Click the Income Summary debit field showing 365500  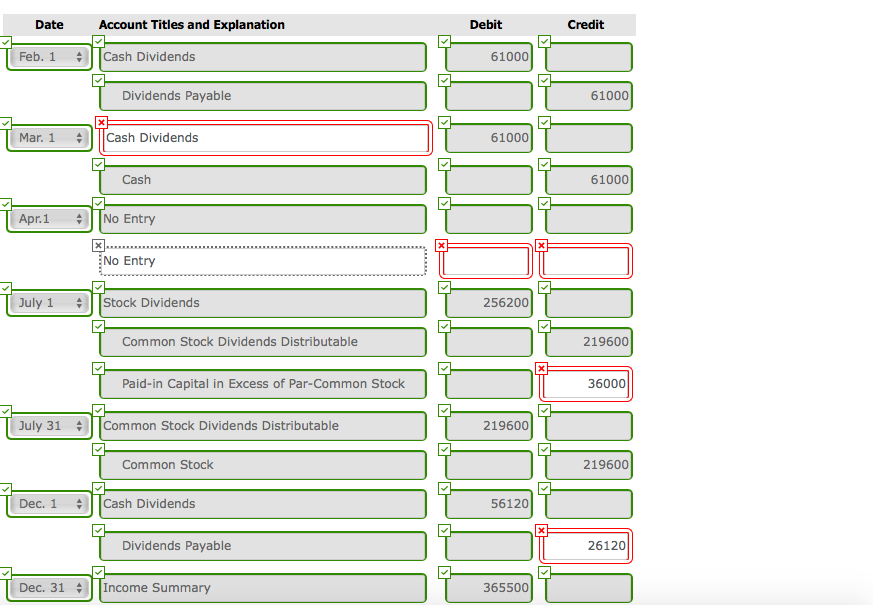point(489,588)
